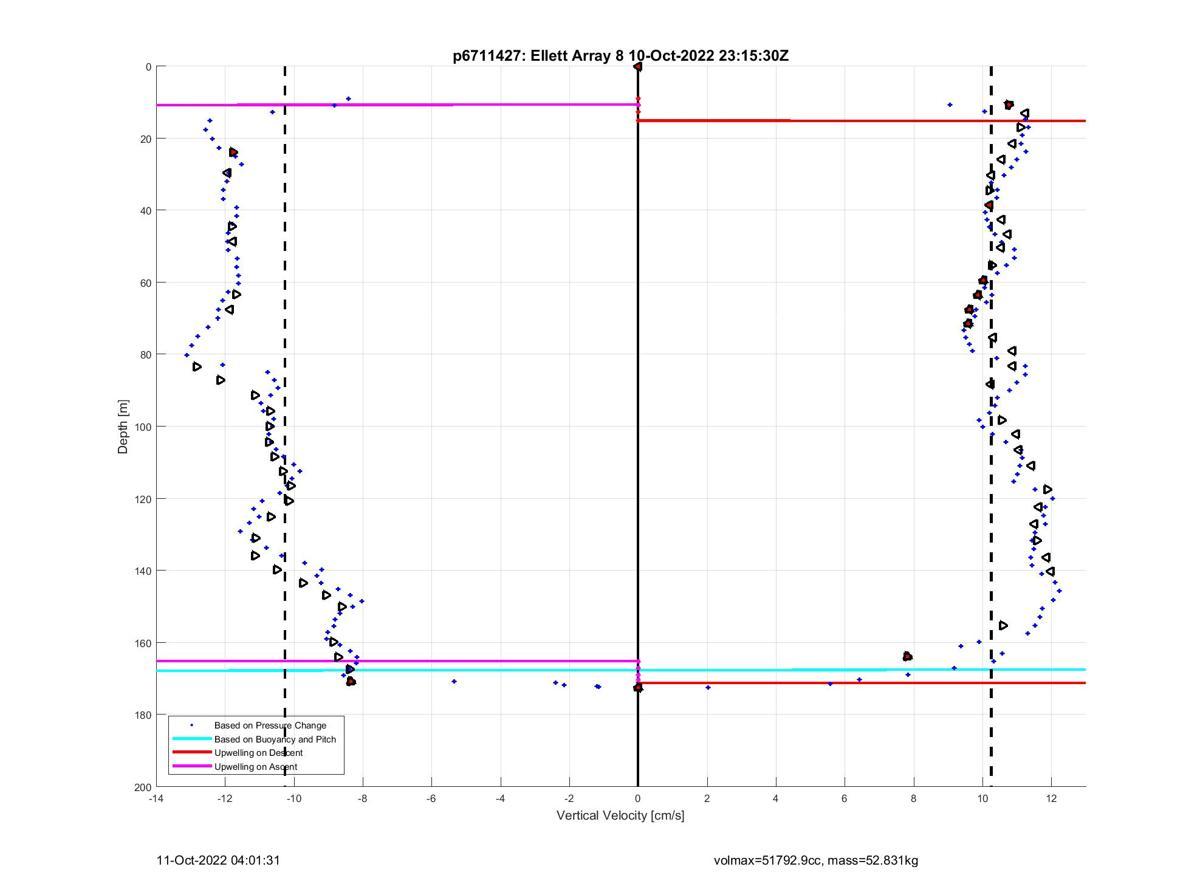Click "Based on Pressure Change" legend entry
This screenshot has width=1200, height=885.
(270, 725)
